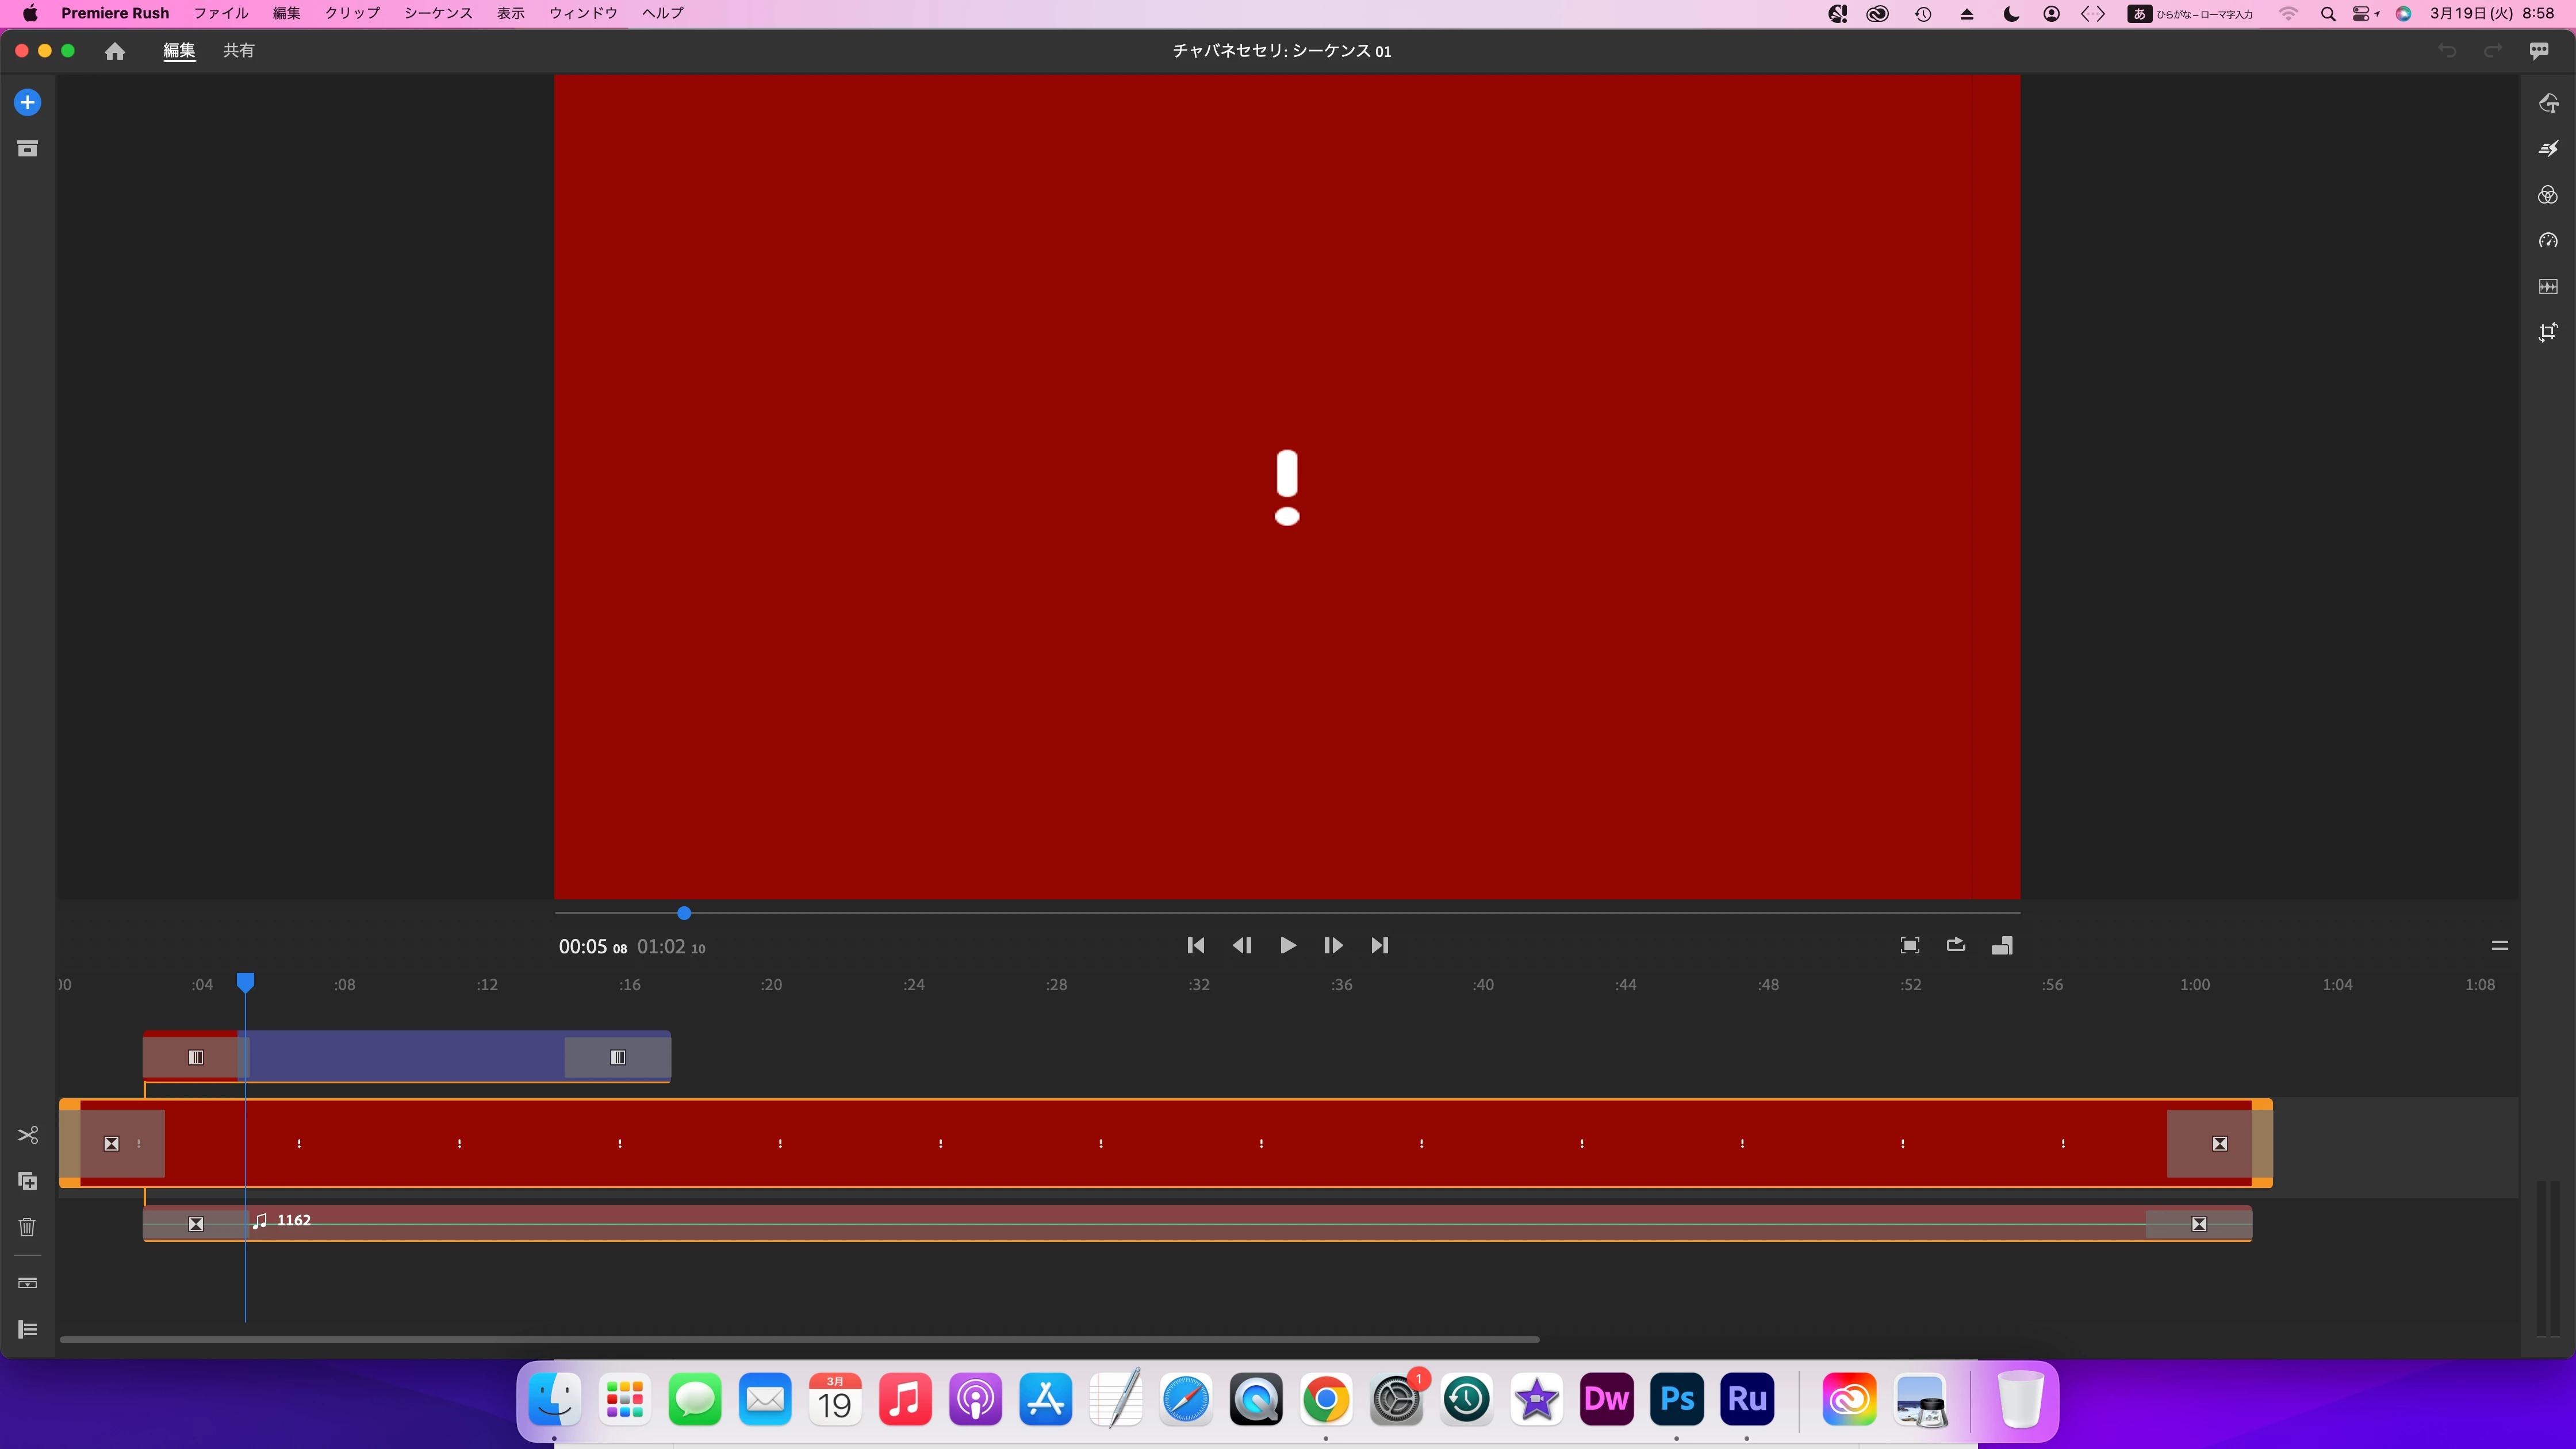
Task: Click the blue add media plus button
Action: [x=27, y=102]
